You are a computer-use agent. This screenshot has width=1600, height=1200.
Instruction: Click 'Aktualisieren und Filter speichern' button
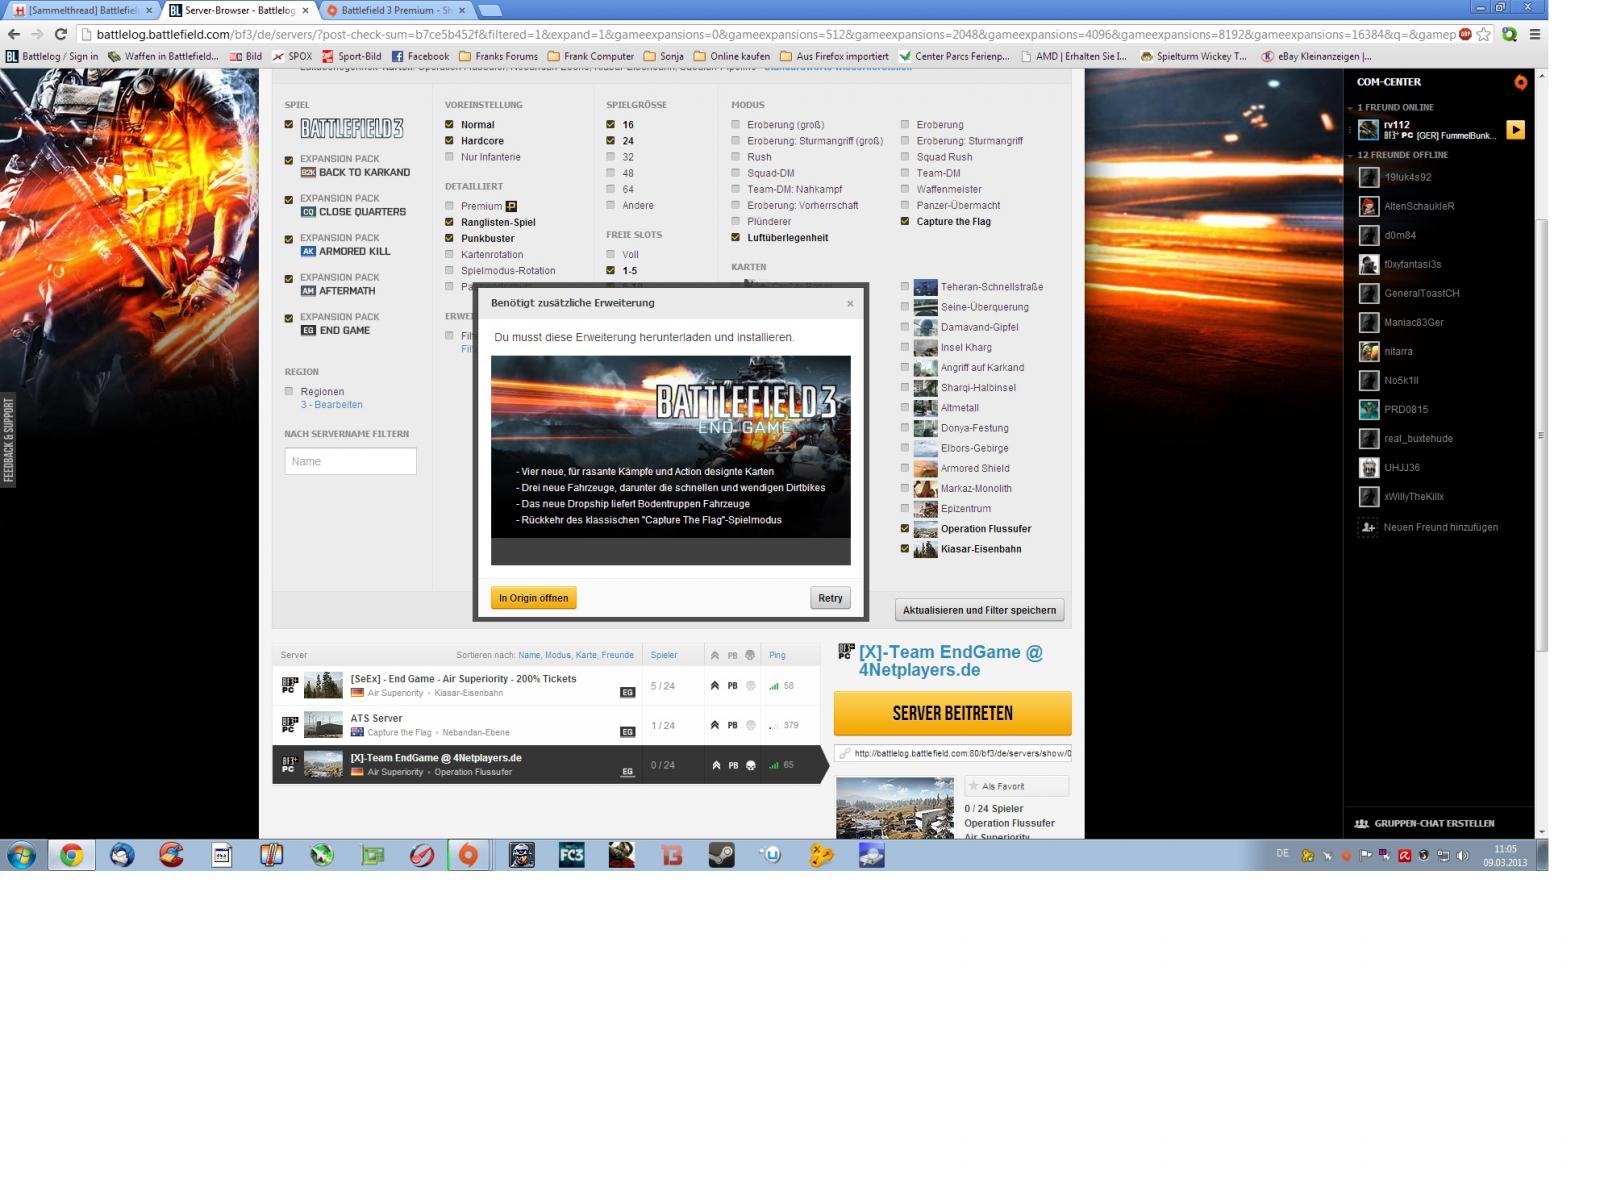(x=979, y=610)
